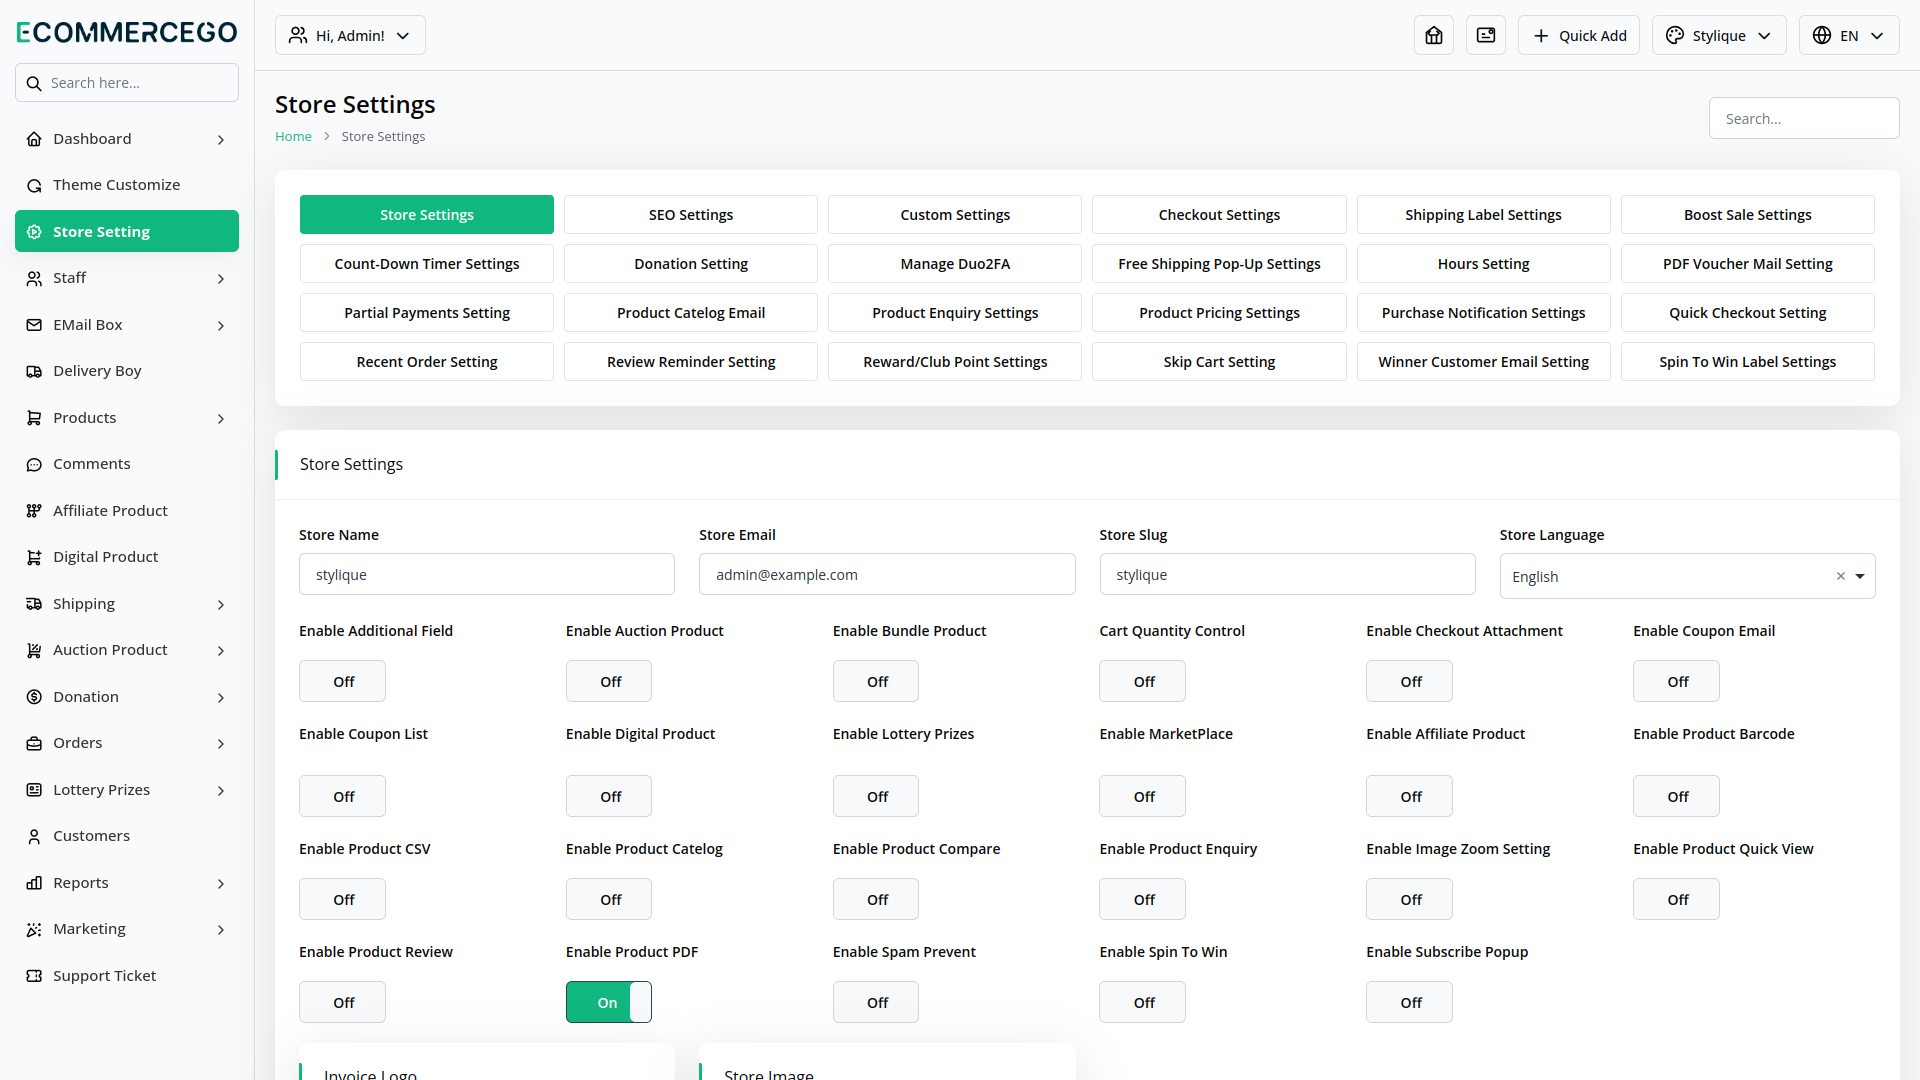
Task: Open Spin To Win Label Settings tab
Action: pyautogui.click(x=1747, y=361)
